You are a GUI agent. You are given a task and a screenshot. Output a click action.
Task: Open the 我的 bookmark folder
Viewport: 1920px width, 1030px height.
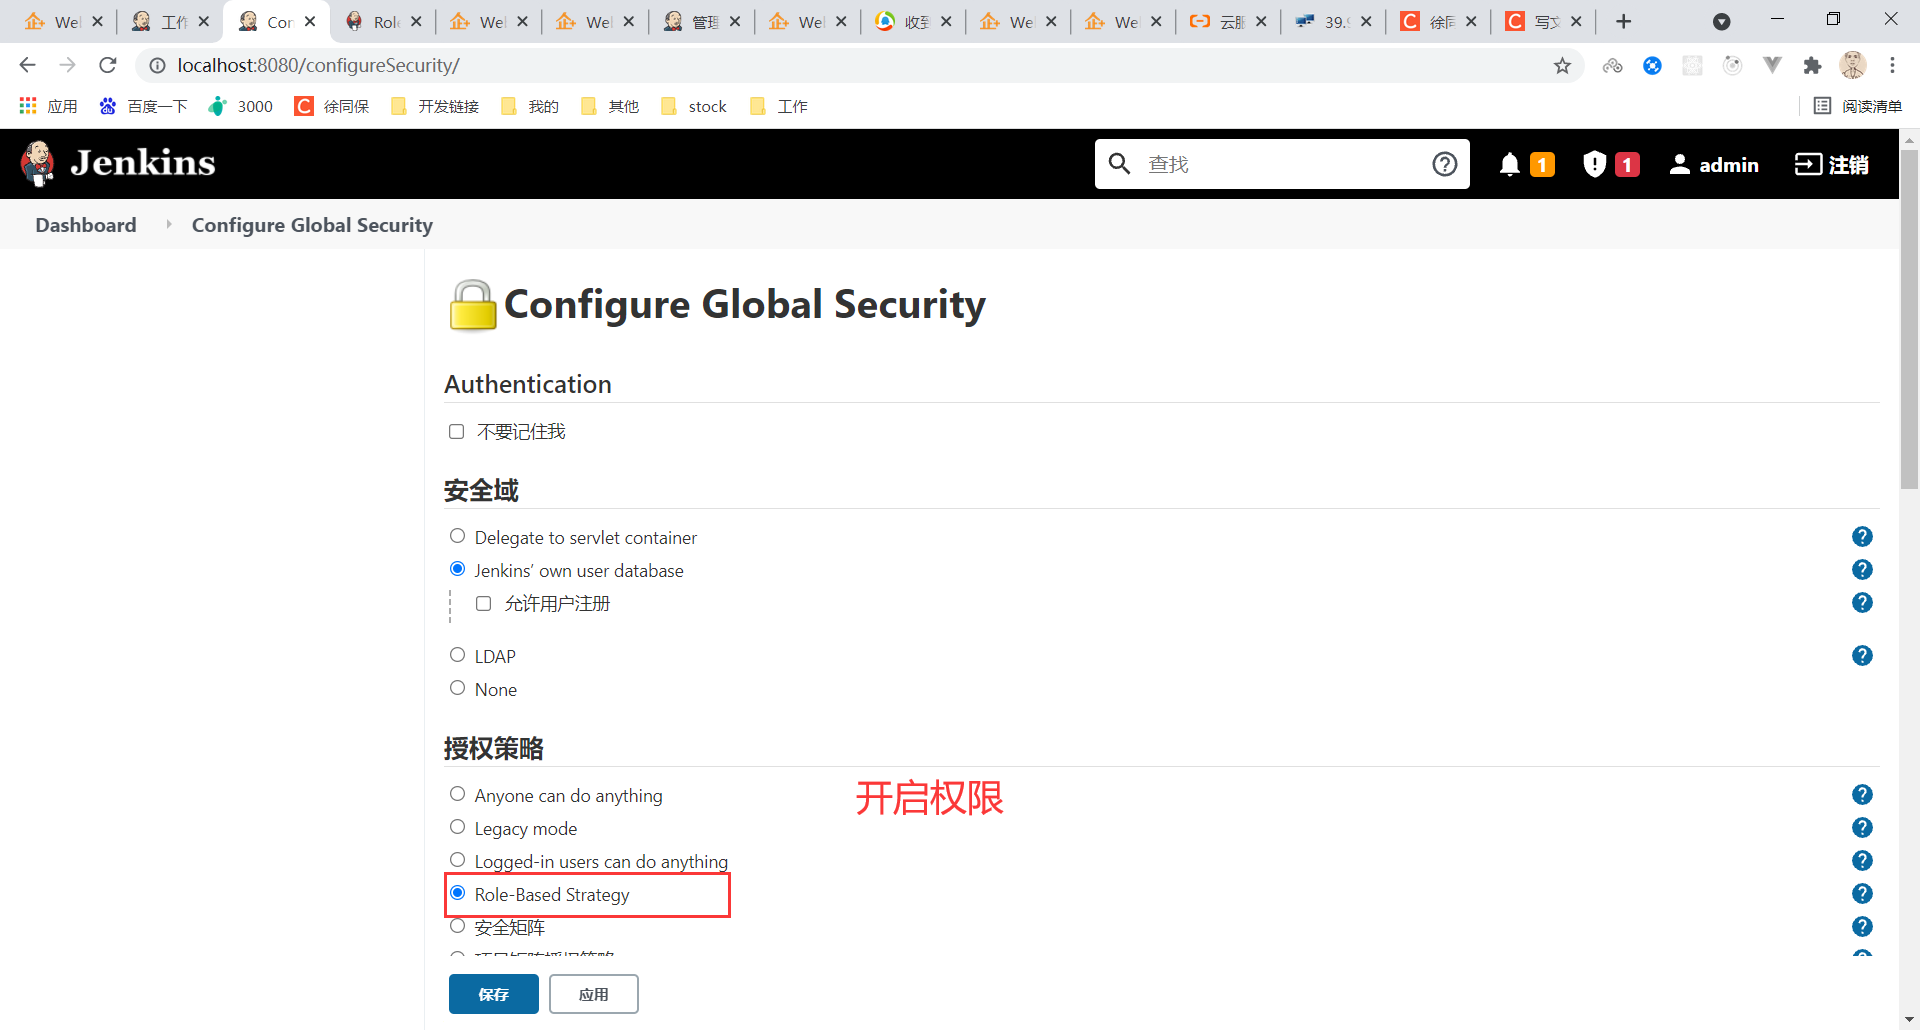coord(530,106)
